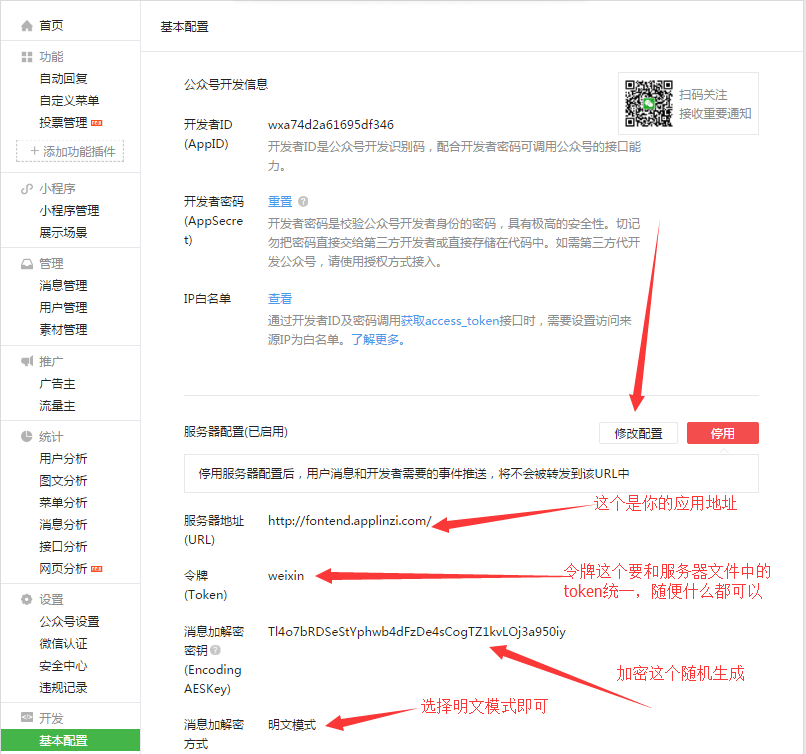Click the 服务器配置(已启用) heading
This screenshot has height=754, width=806.
pos(236,432)
